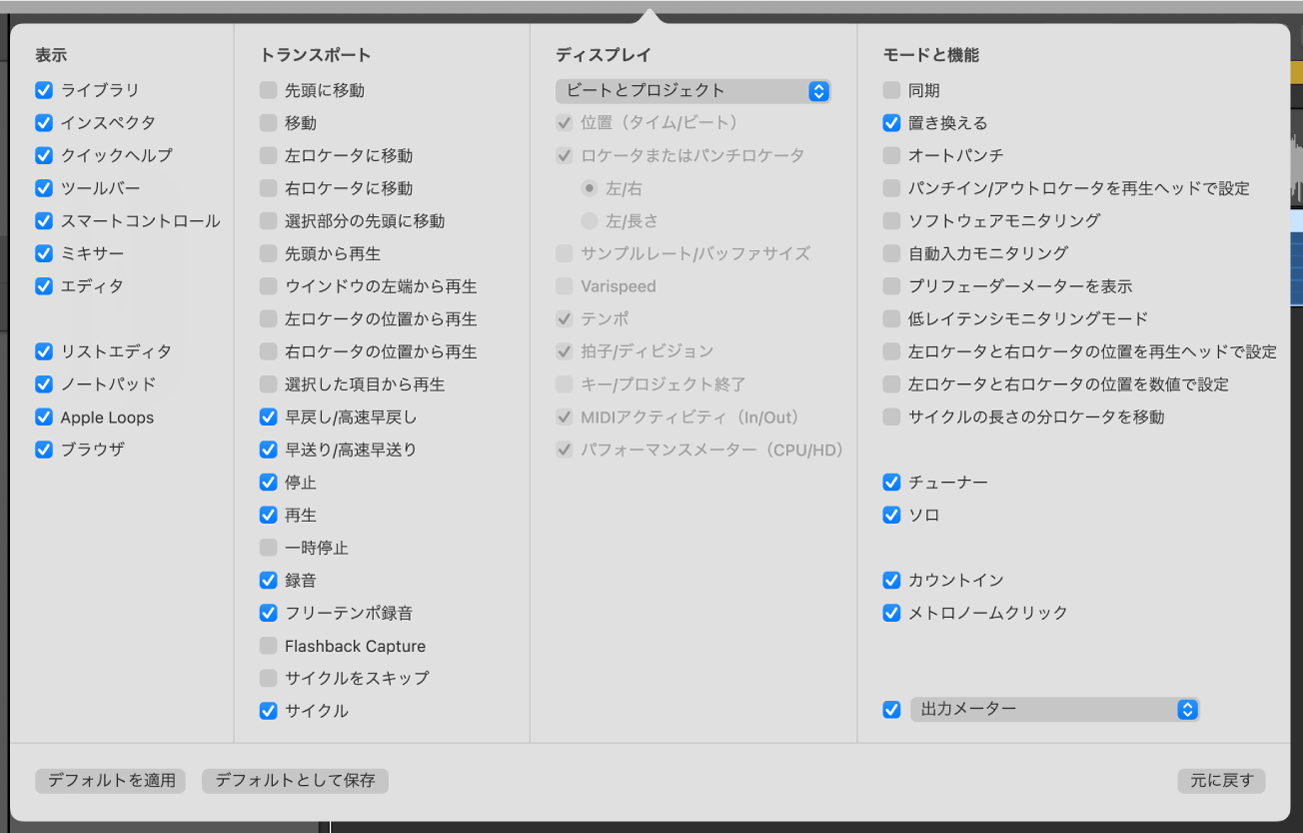Uncheck the ライブラリ checkbox
This screenshot has width=1303, height=833.
(44, 90)
